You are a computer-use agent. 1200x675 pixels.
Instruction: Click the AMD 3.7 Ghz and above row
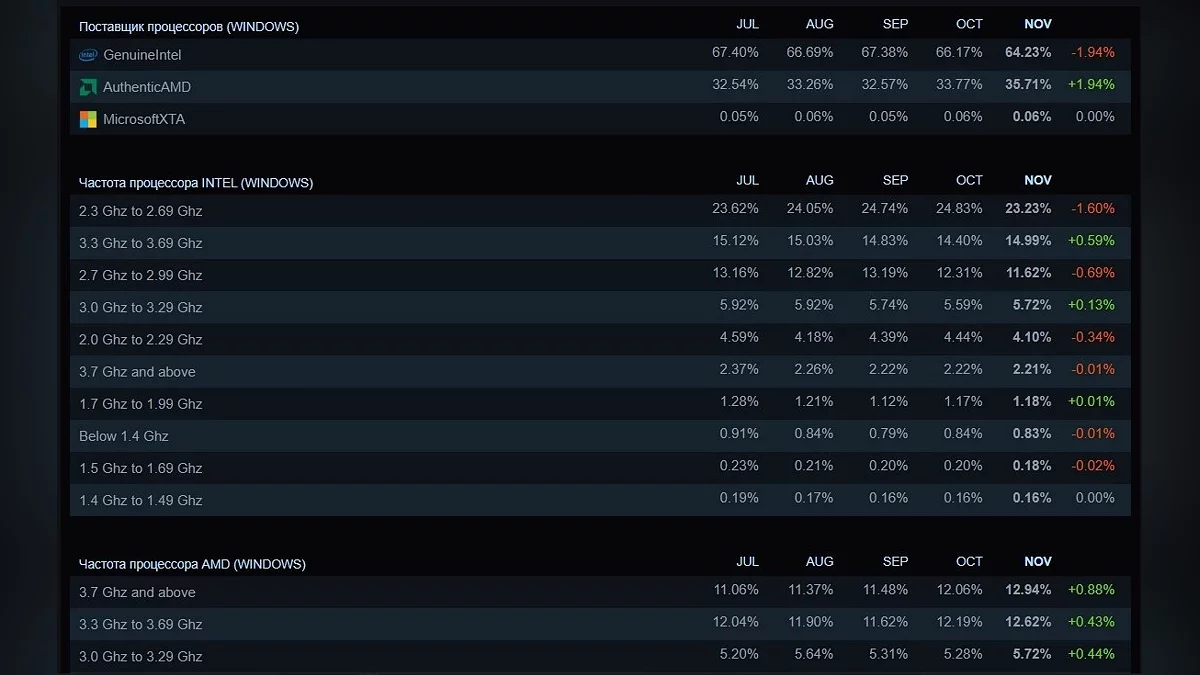[x=137, y=592]
